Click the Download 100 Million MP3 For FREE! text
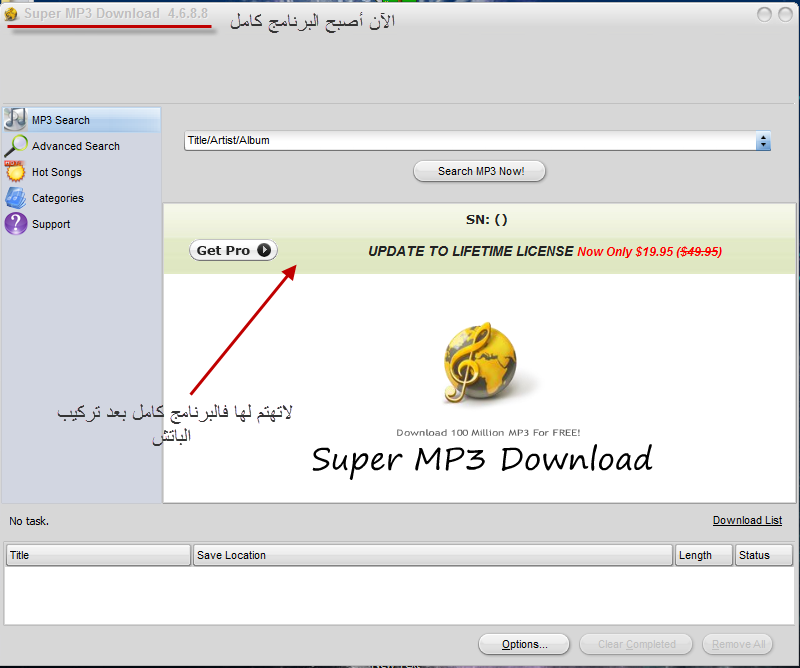The image size is (800, 668). [488, 433]
